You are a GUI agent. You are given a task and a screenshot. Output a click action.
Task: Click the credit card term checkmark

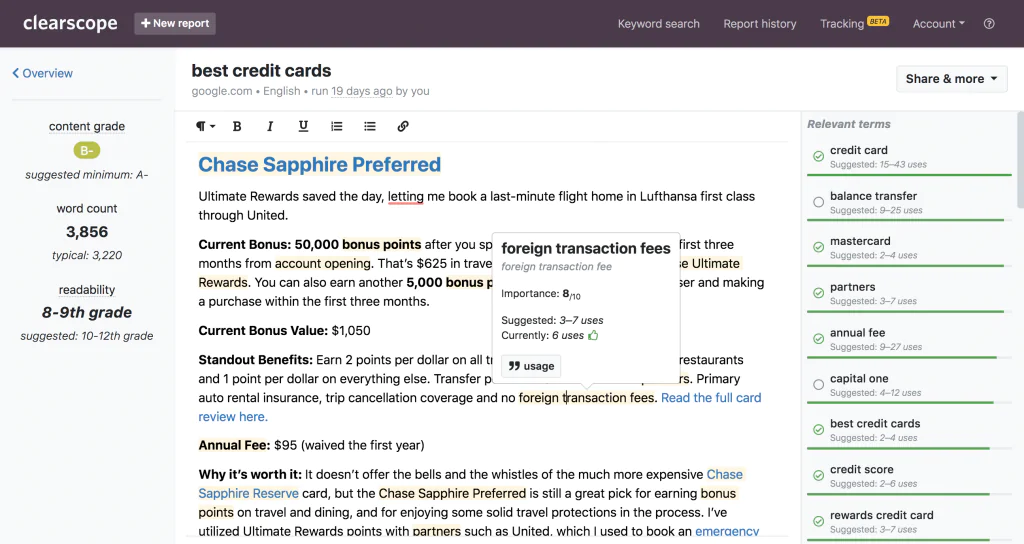pos(818,156)
